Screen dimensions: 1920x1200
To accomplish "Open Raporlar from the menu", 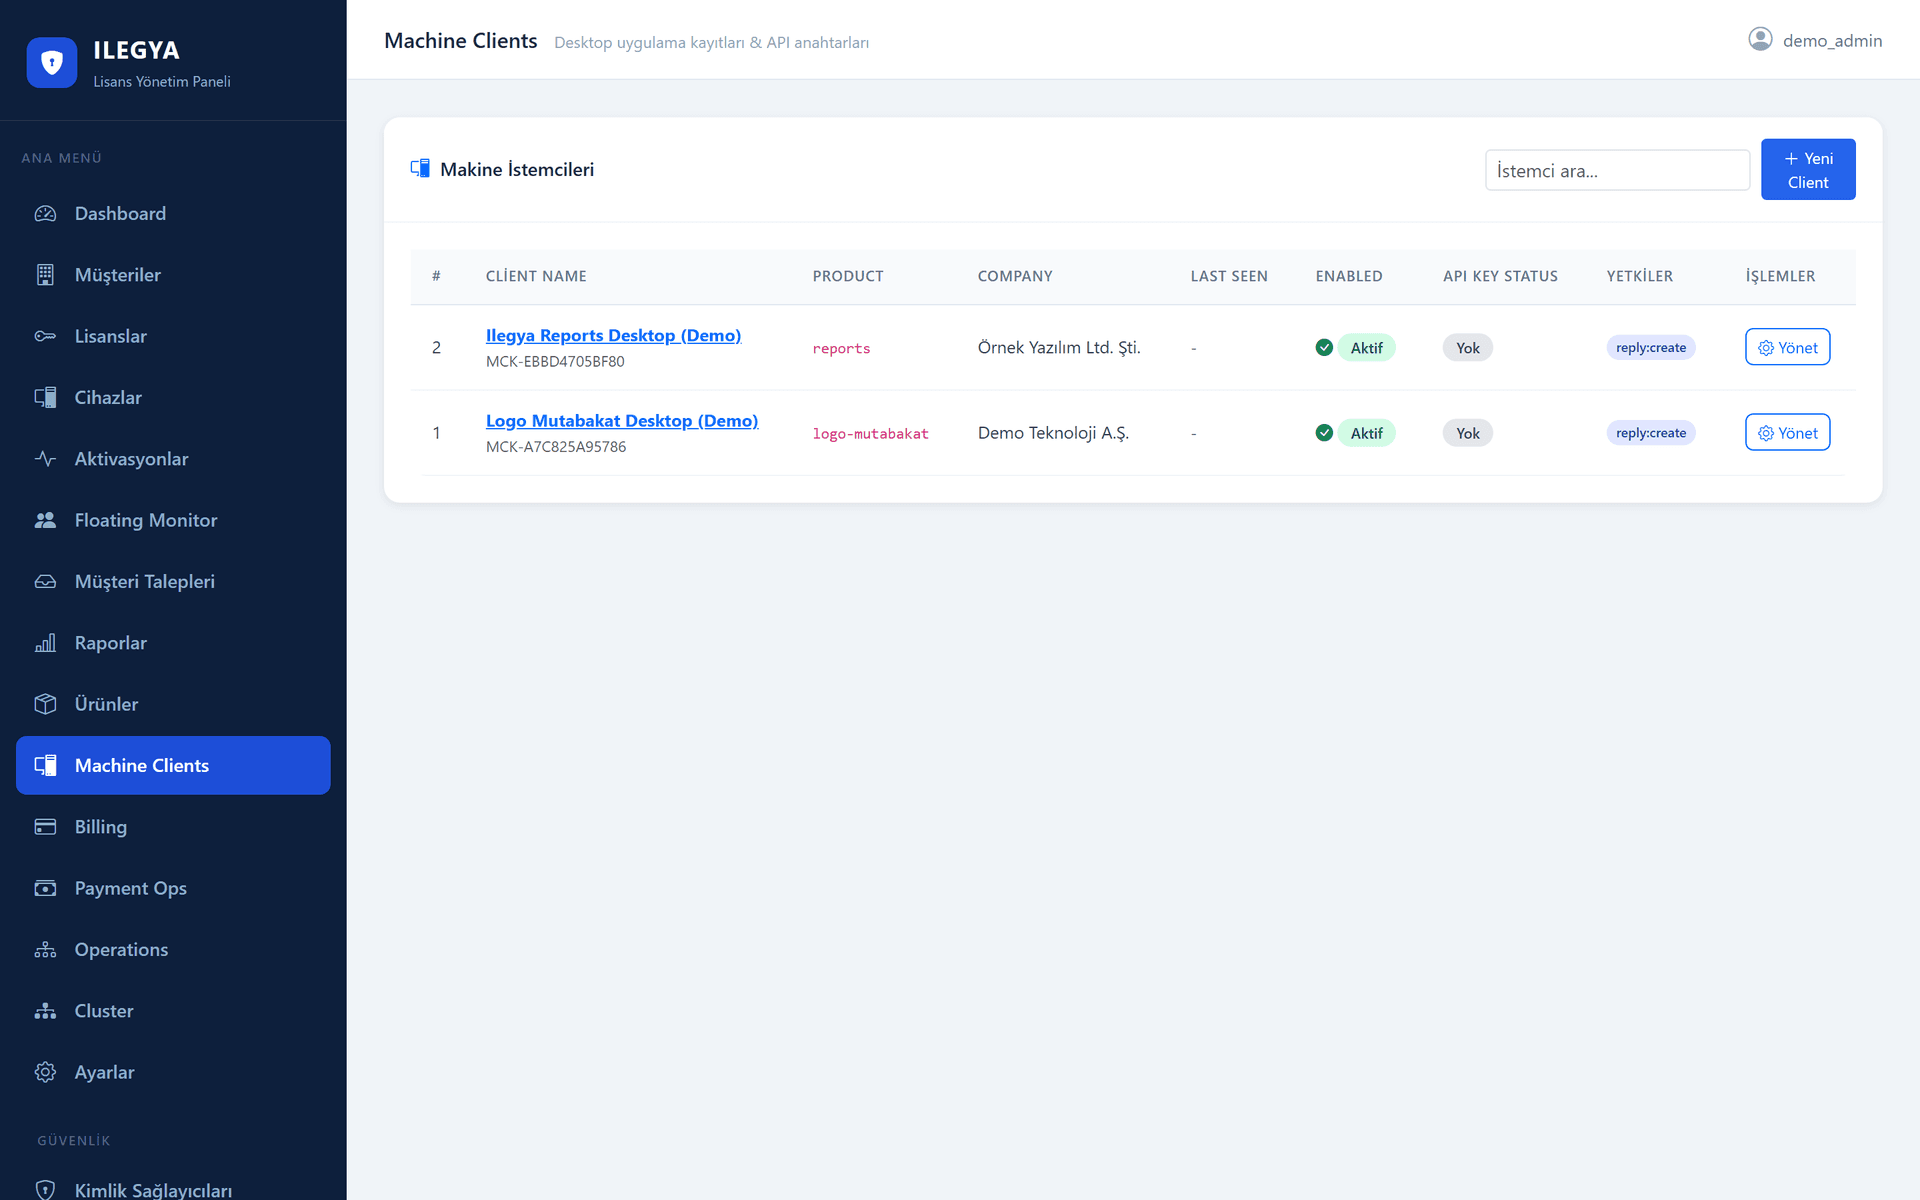I will (173, 643).
